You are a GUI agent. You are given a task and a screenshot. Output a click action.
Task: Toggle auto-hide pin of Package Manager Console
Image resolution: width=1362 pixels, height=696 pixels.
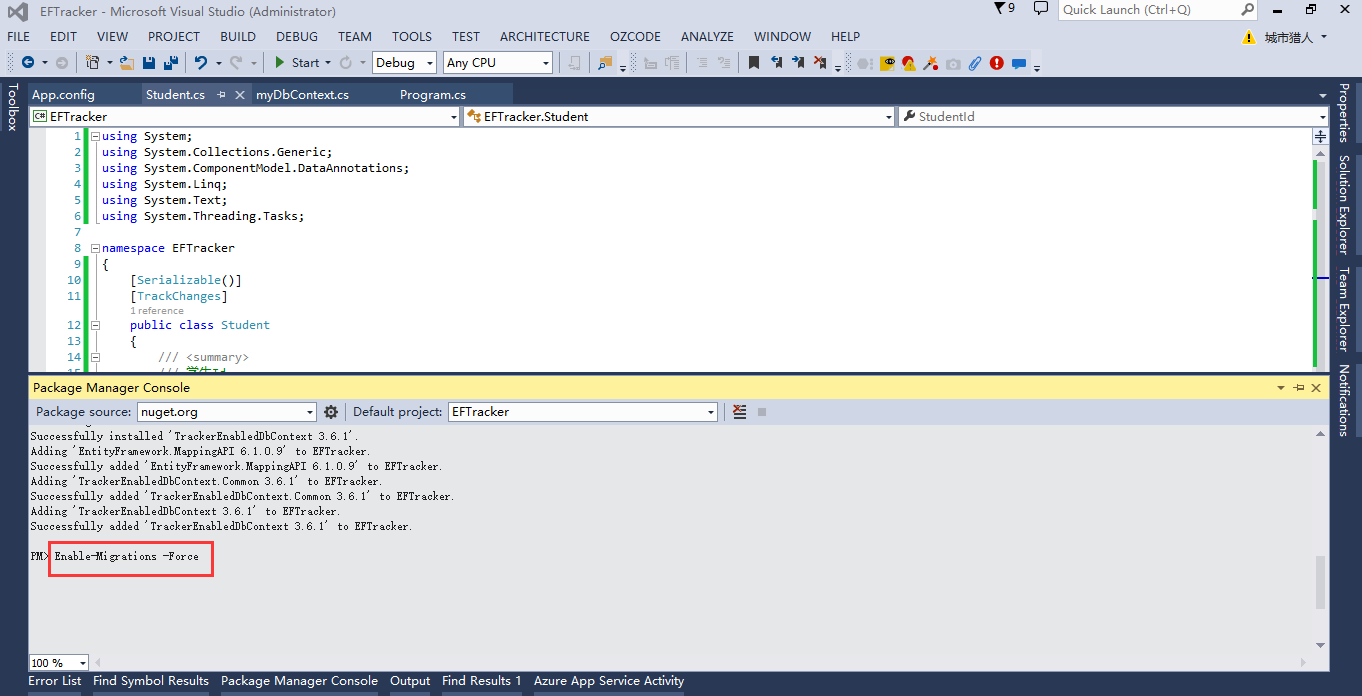pyautogui.click(x=1299, y=387)
